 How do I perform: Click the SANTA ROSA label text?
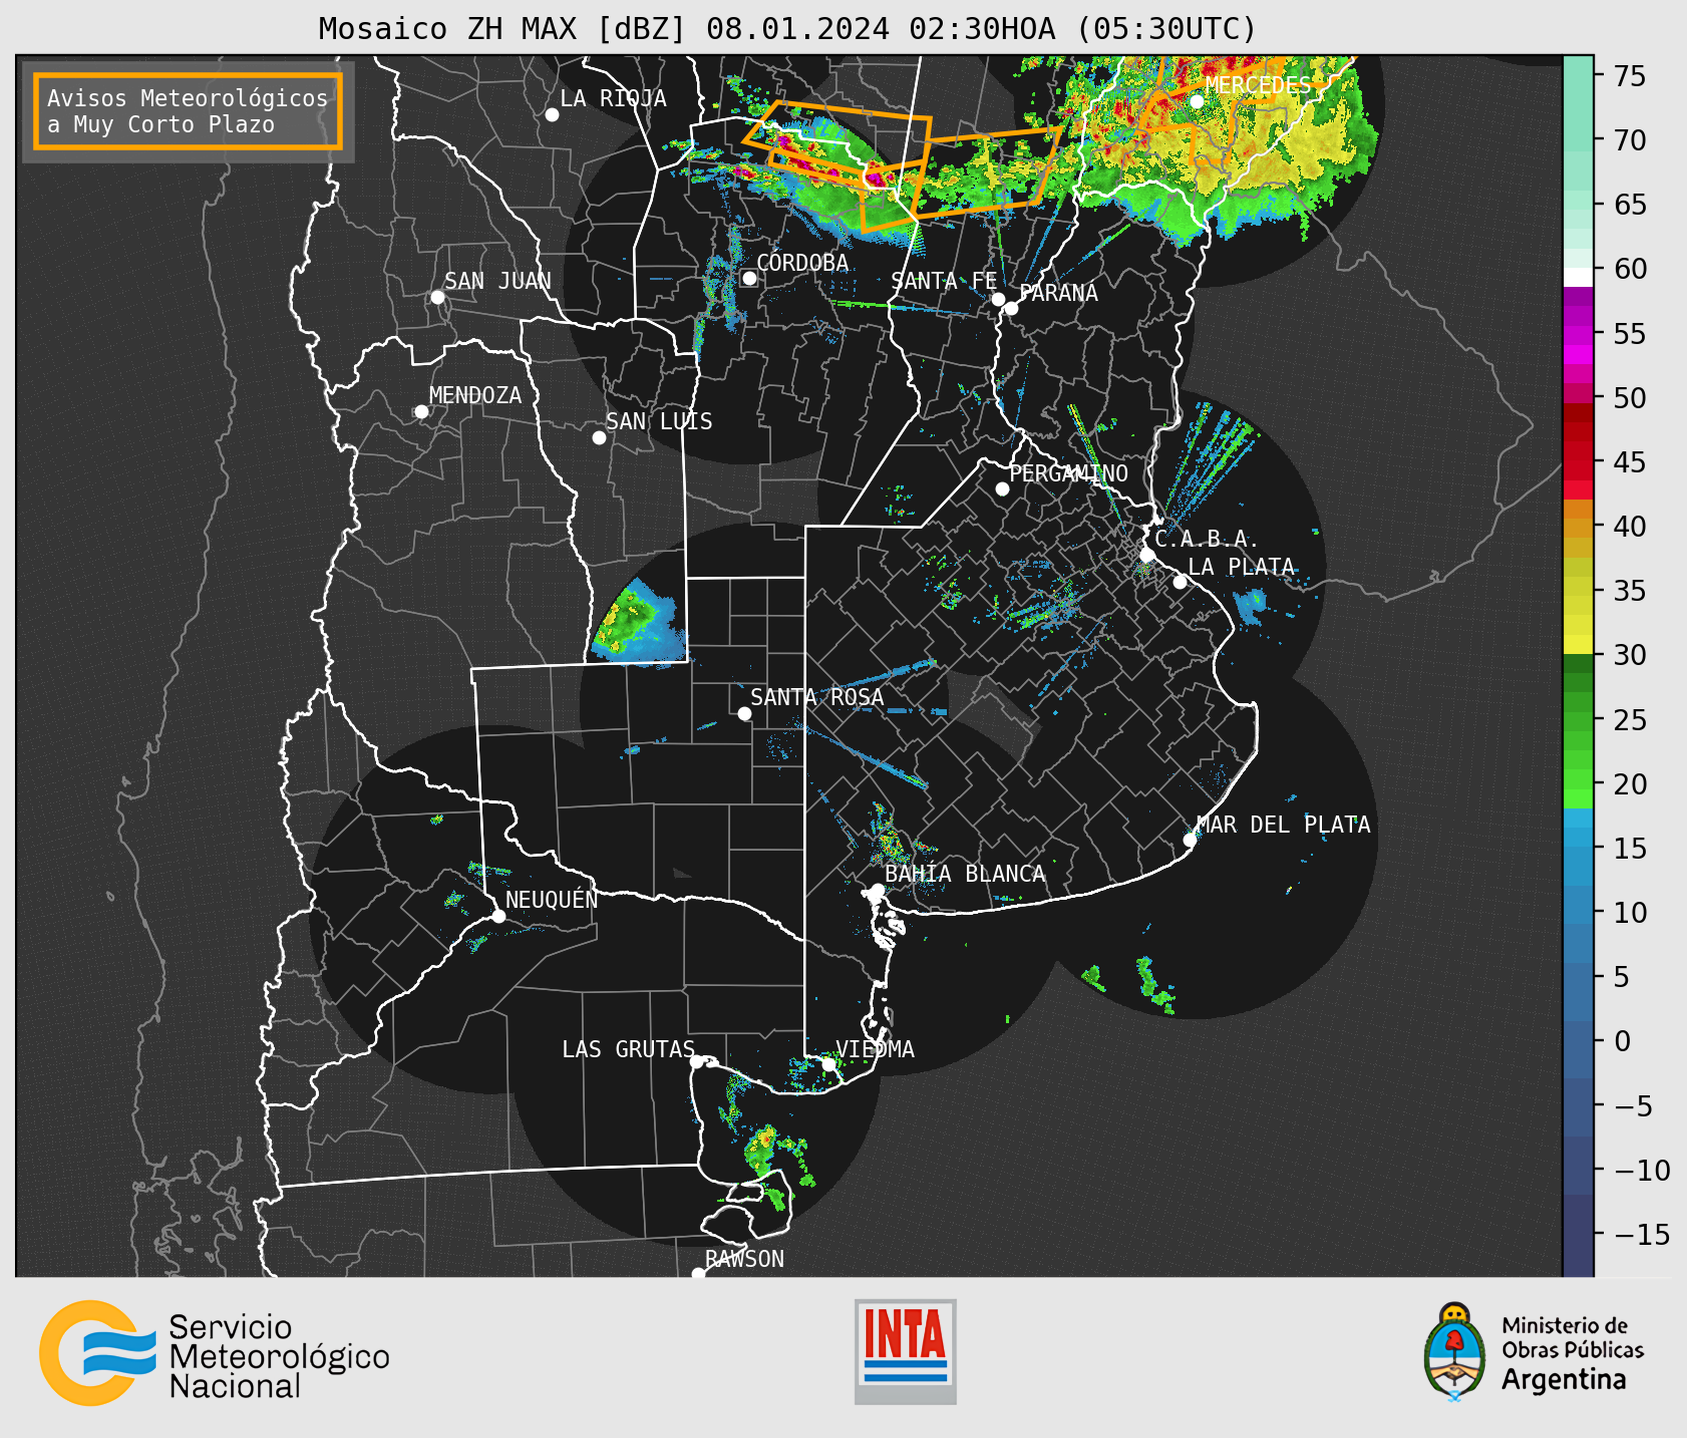pyautogui.click(x=817, y=697)
